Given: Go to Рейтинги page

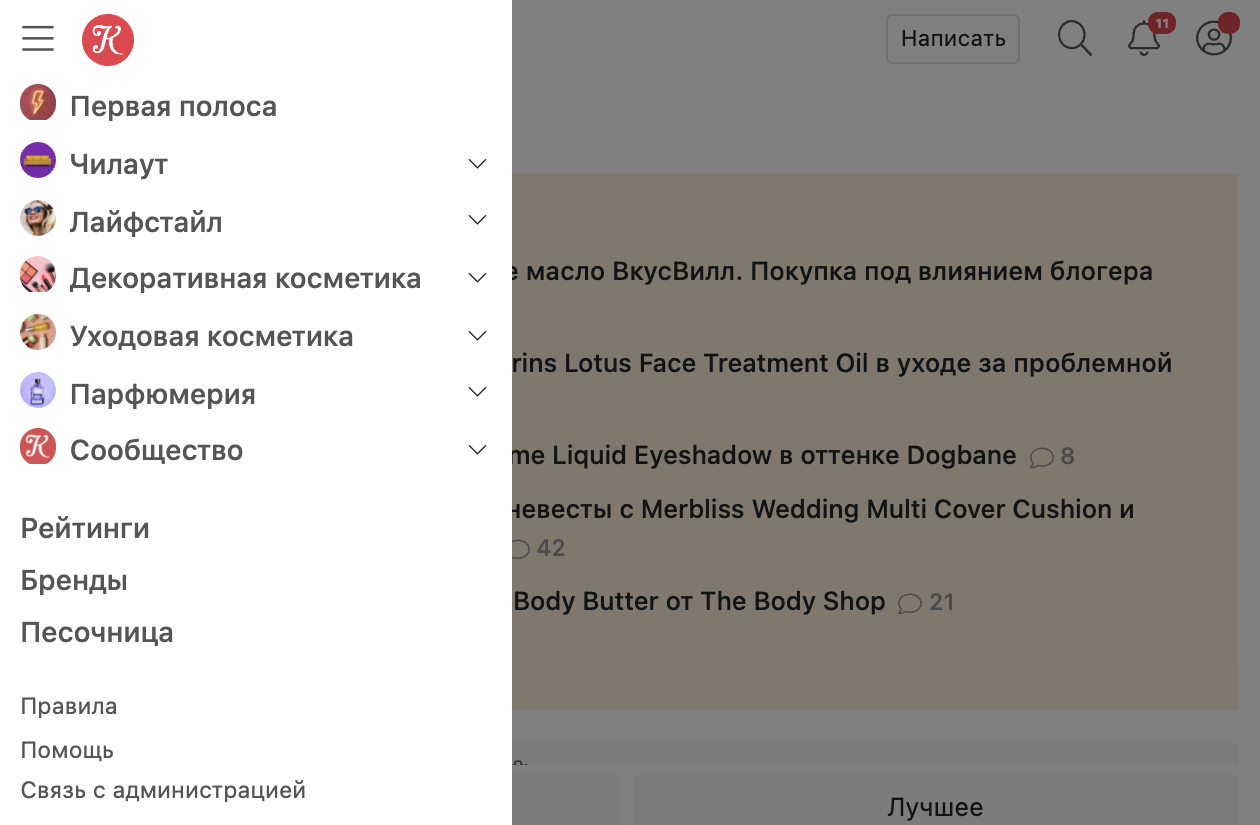Looking at the screenshot, I should click(85, 528).
